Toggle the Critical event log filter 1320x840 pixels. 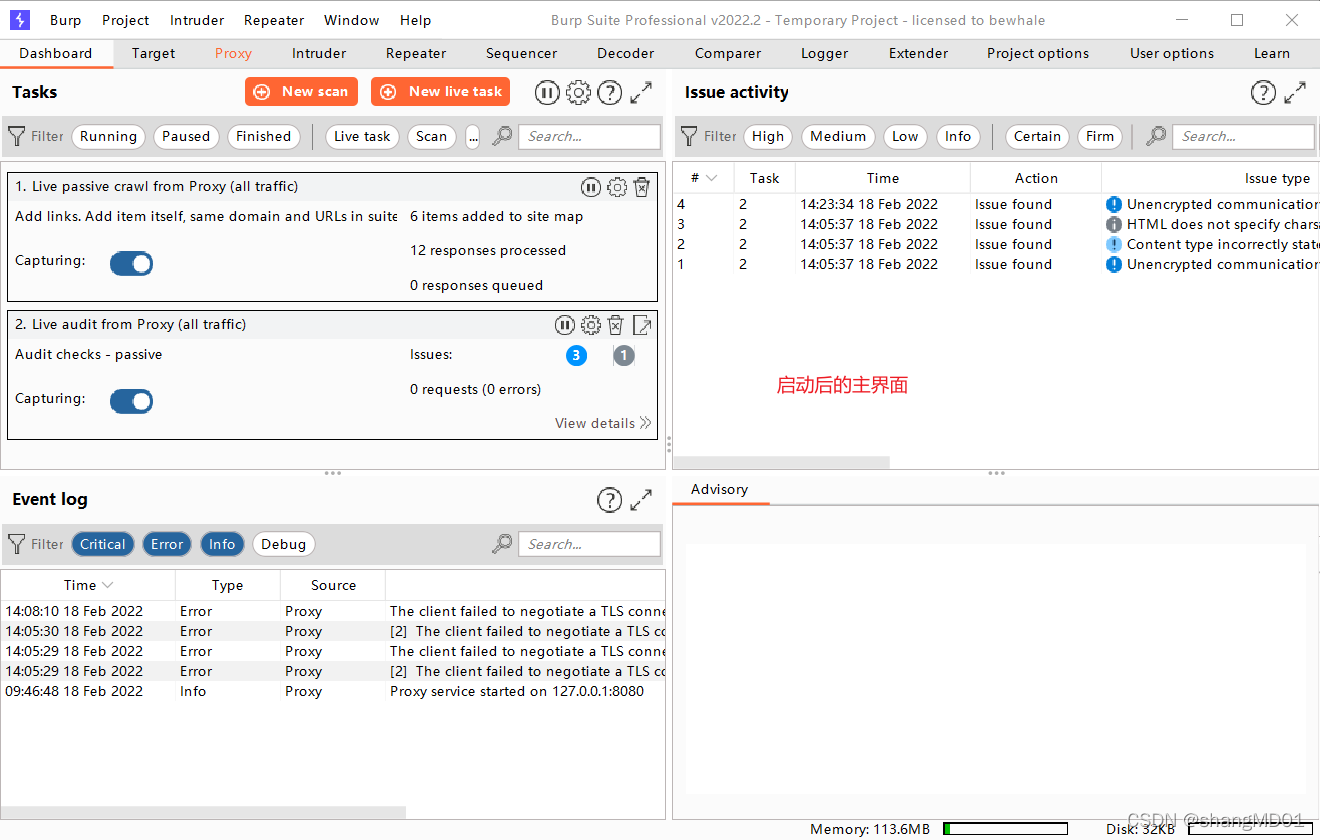(103, 544)
